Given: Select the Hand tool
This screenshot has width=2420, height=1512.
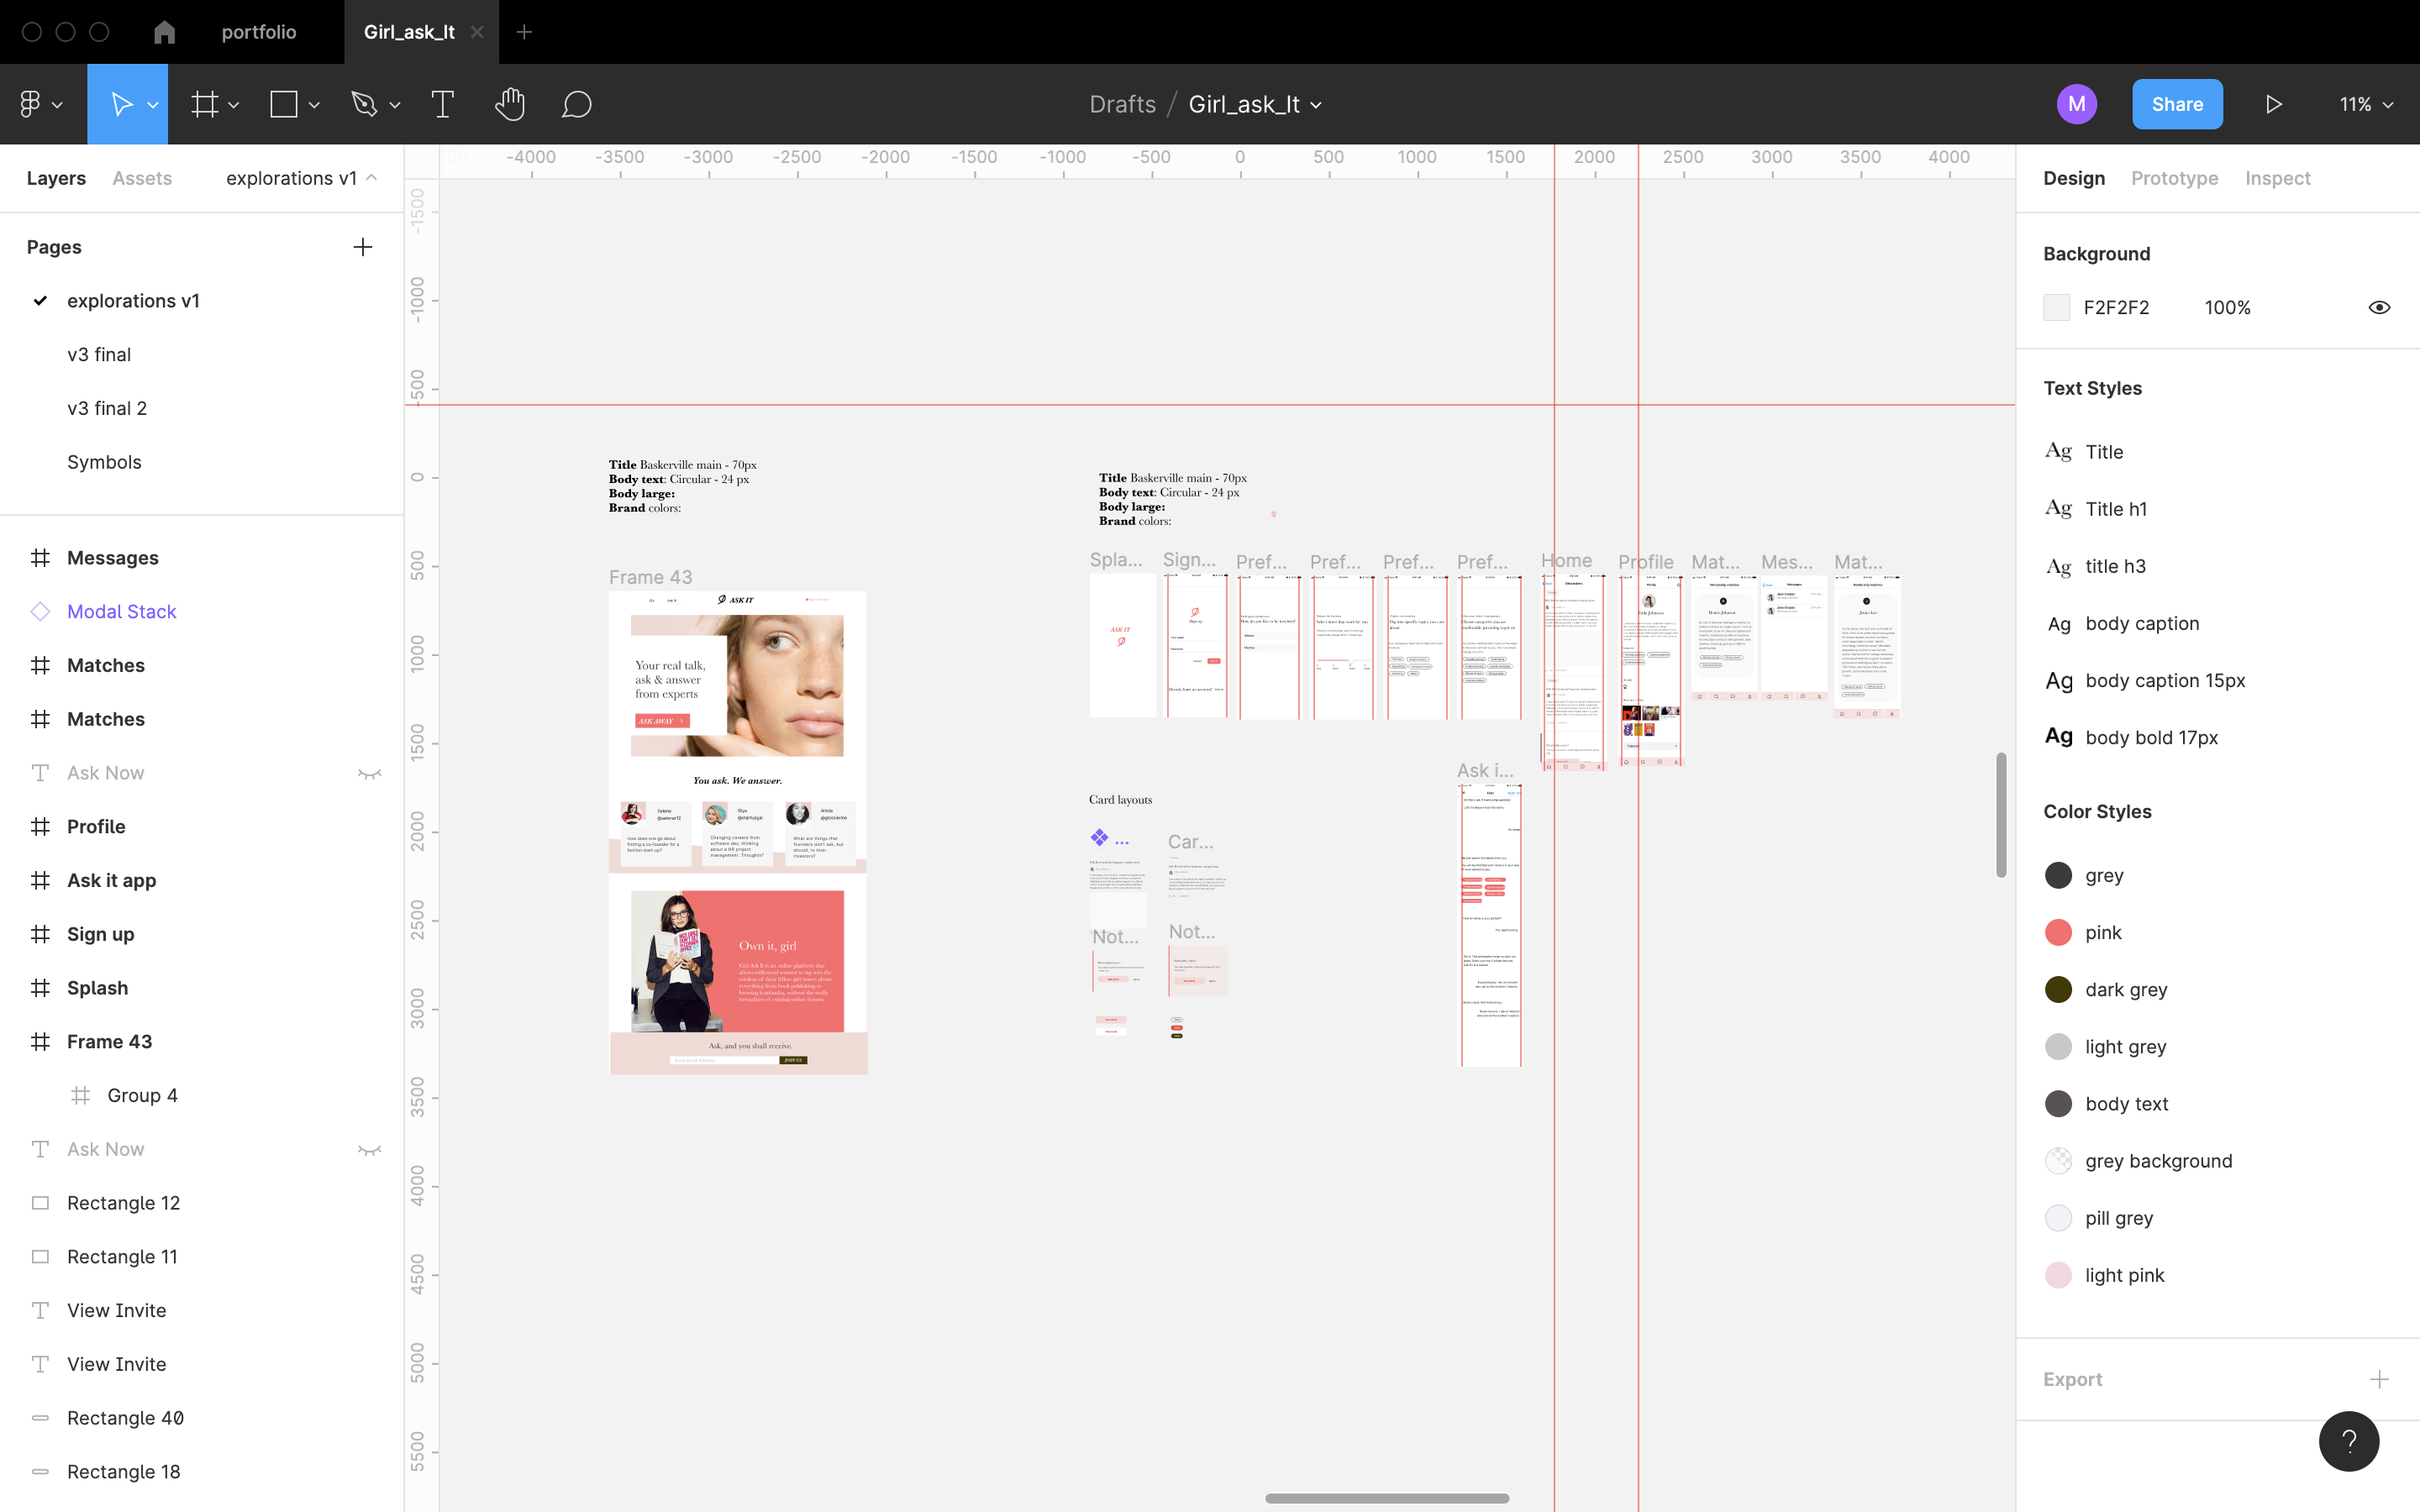Looking at the screenshot, I should click(510, 104).
